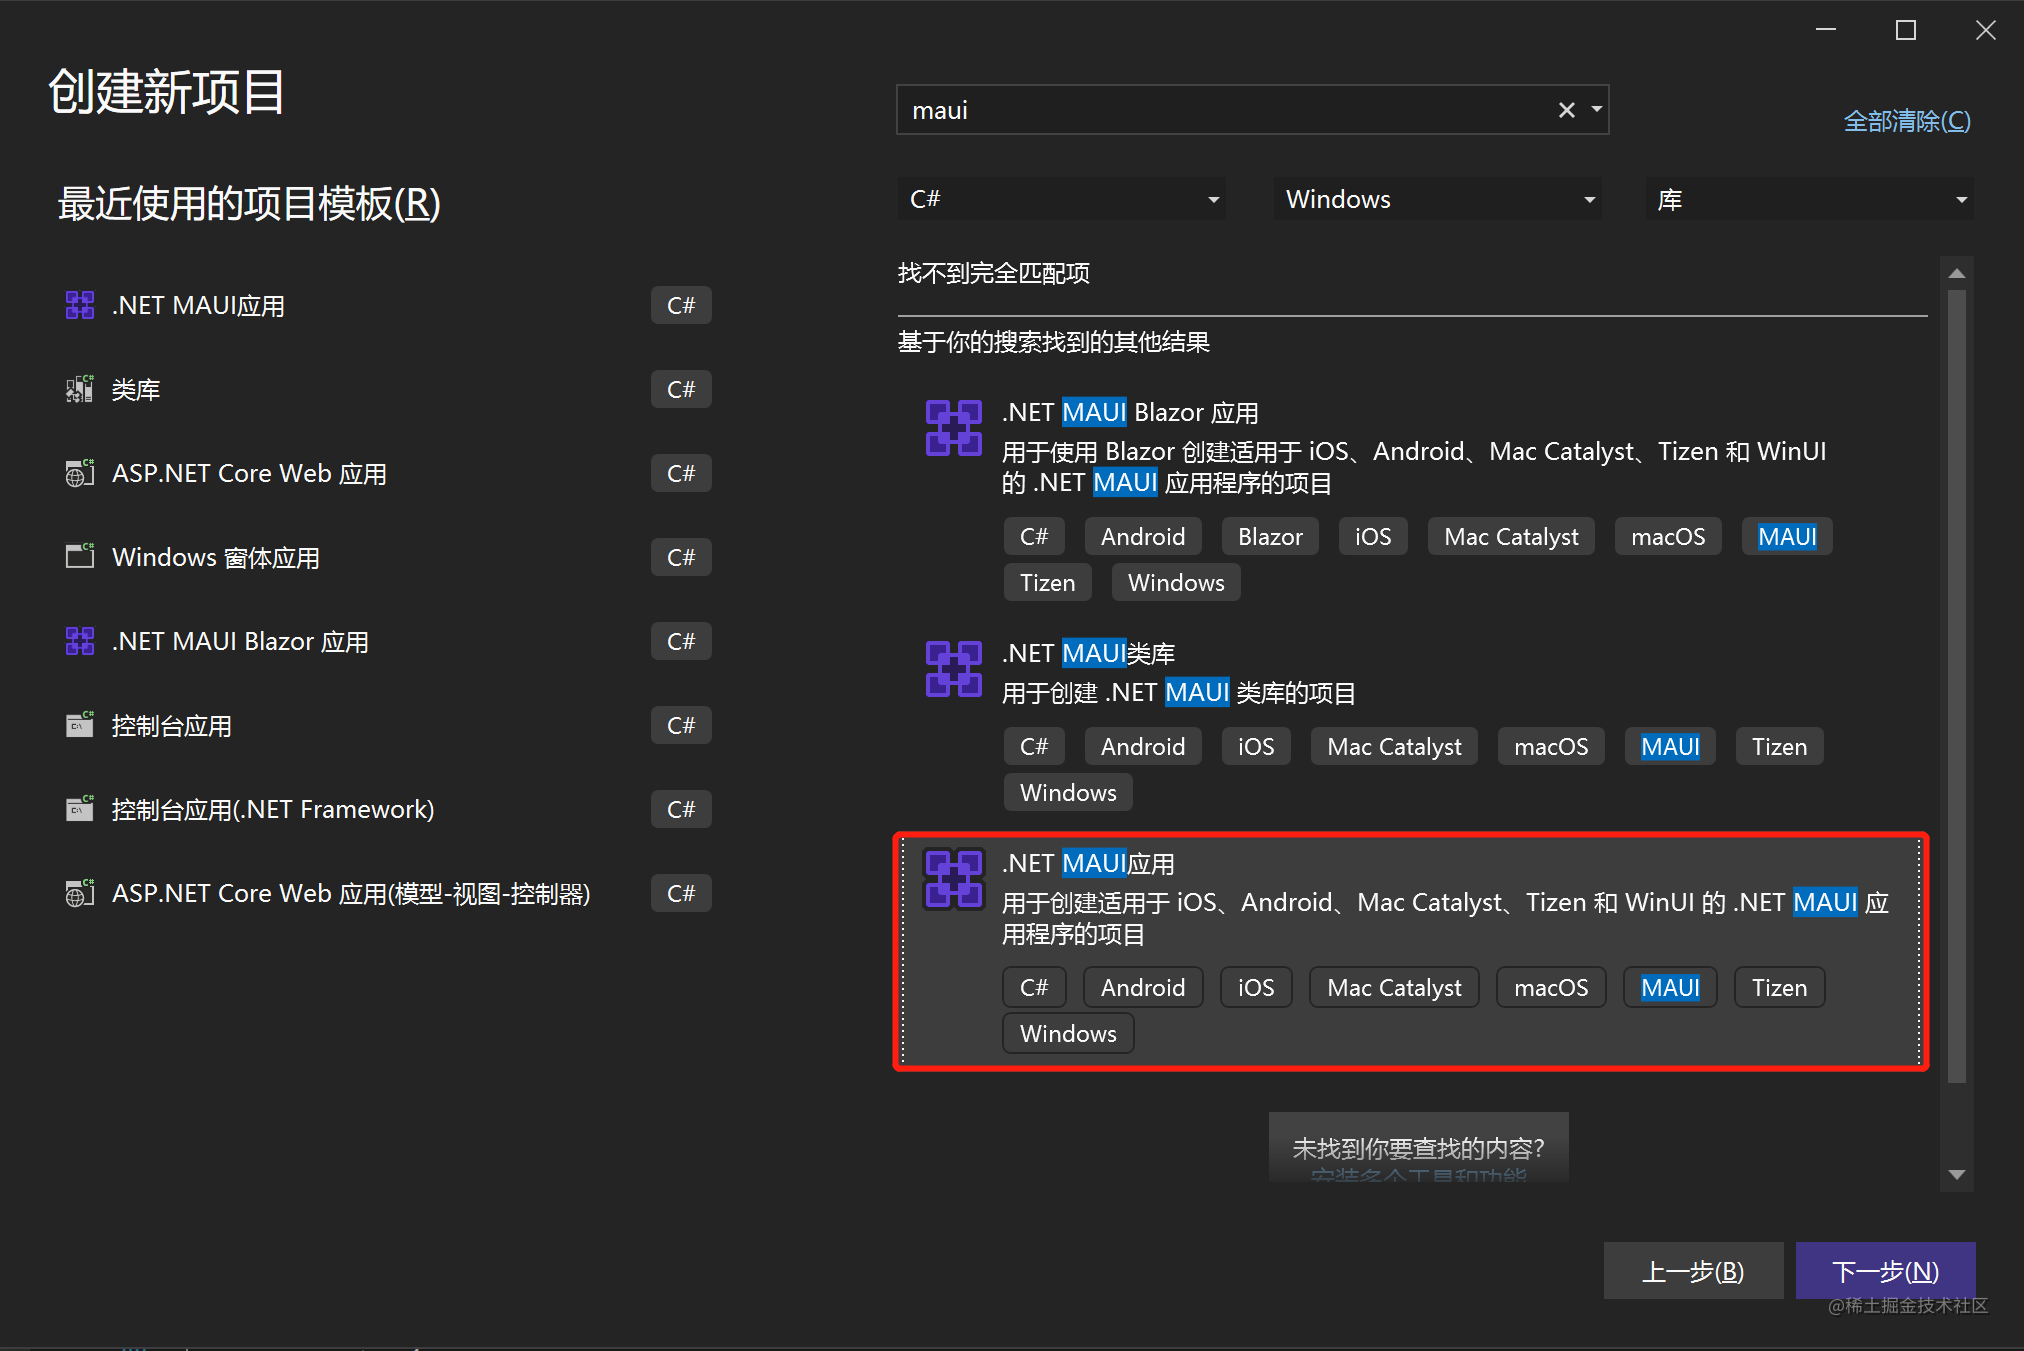Close the 创建新项目 dialog window
Screen dimensions: 2024x1351
[1986, 31]
